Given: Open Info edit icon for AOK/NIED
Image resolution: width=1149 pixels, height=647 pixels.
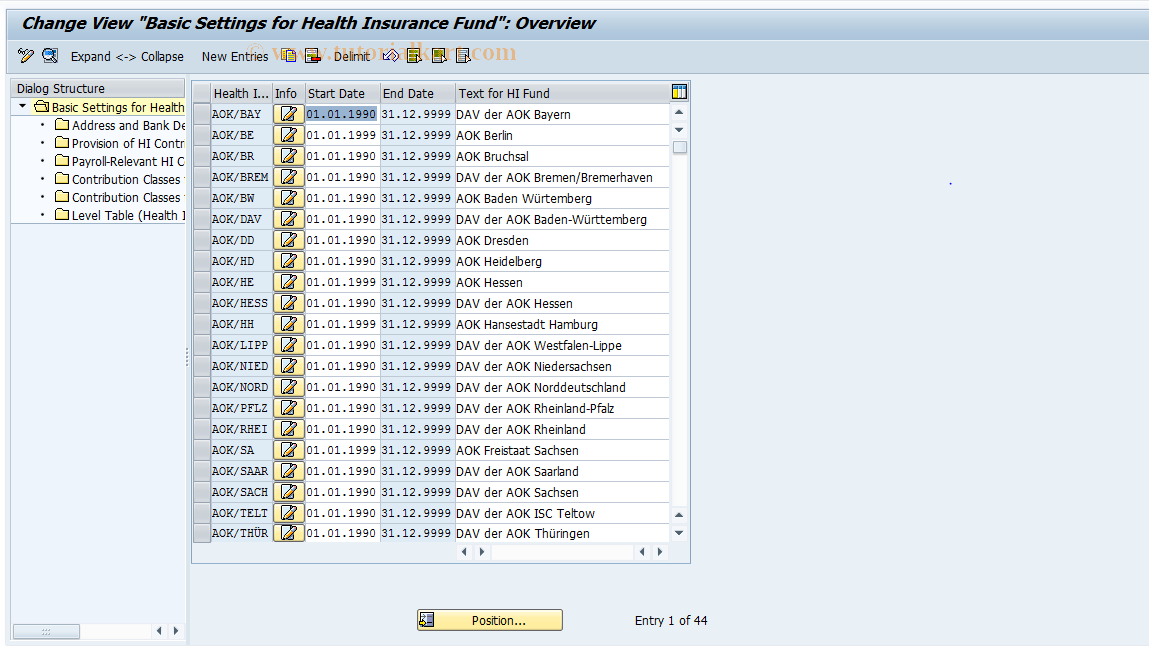Looking at the screenshot, I should pos(289,366).
